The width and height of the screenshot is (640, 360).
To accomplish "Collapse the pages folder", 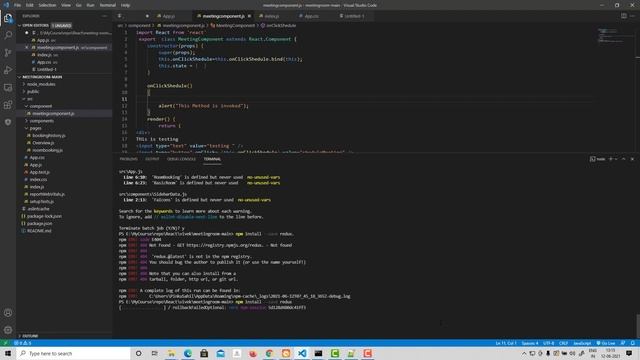I will [35, 128].
